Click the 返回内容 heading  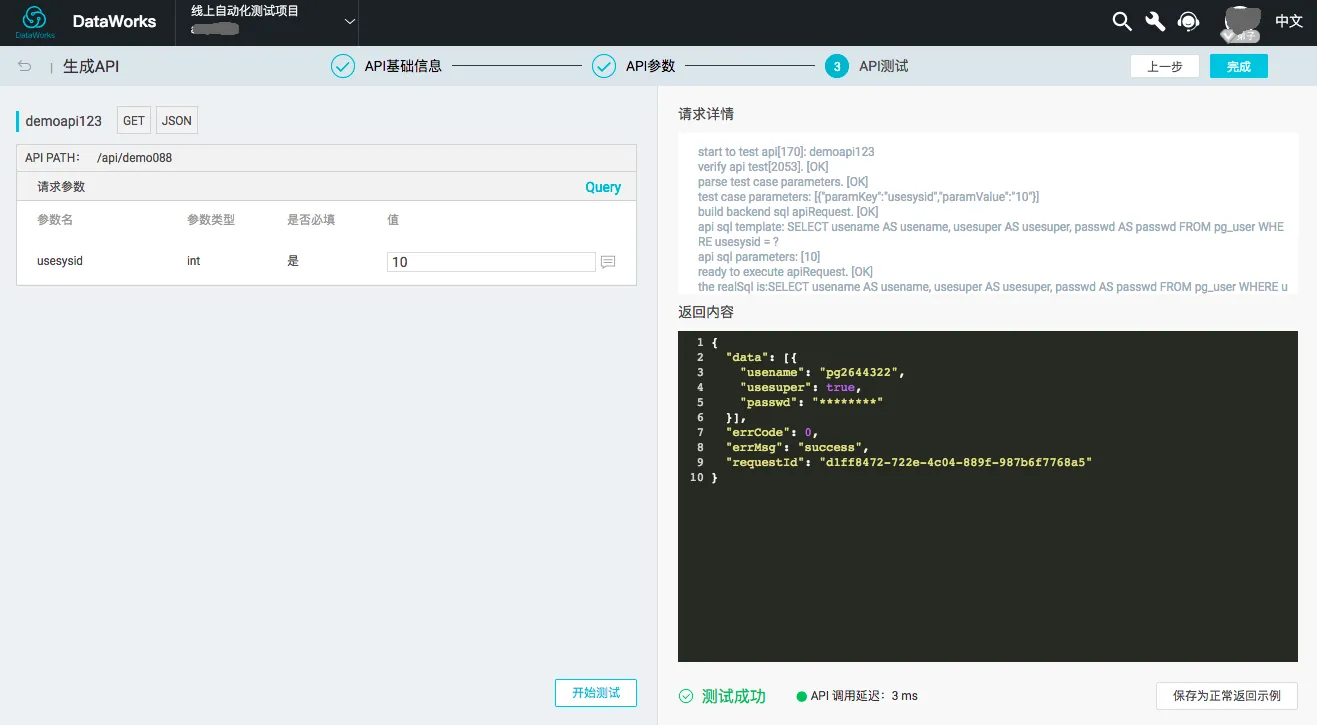706,312
